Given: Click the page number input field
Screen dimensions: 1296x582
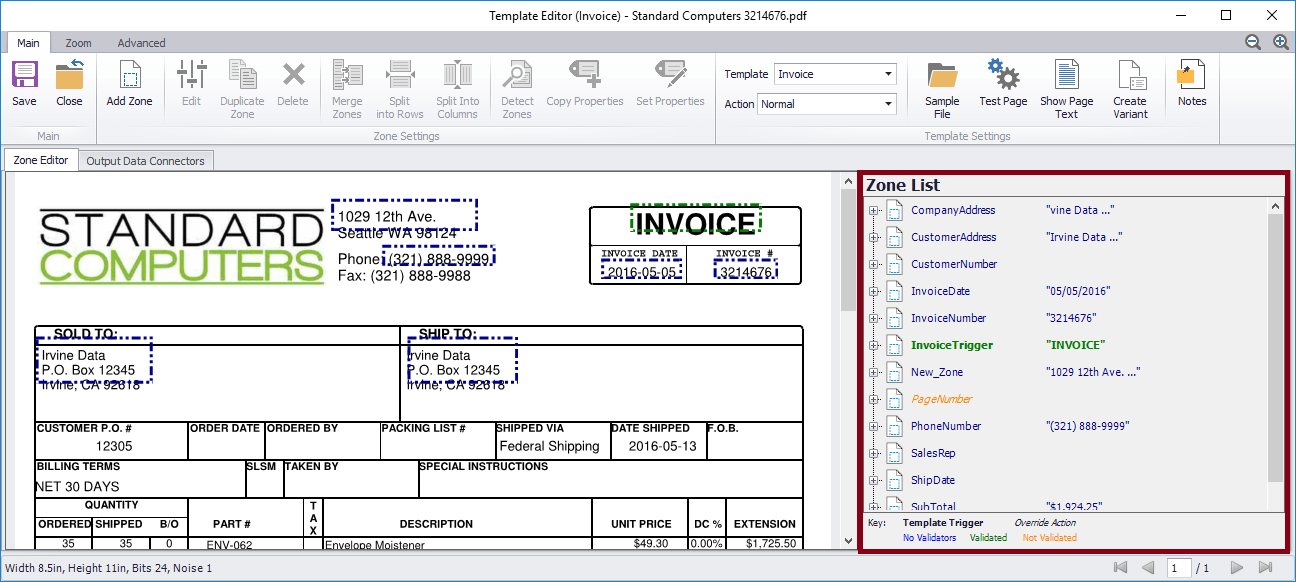Looking at the screenshot, I should click(1178, 568).
